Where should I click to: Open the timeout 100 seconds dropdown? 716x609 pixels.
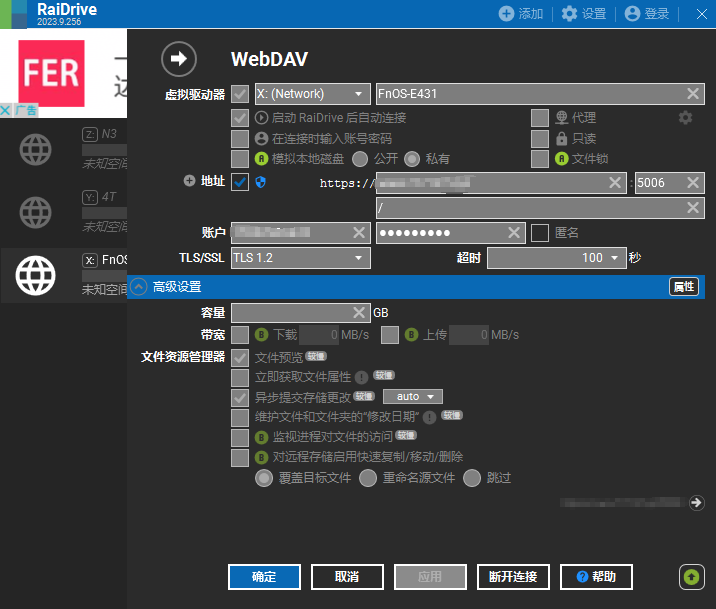(557, 258)
